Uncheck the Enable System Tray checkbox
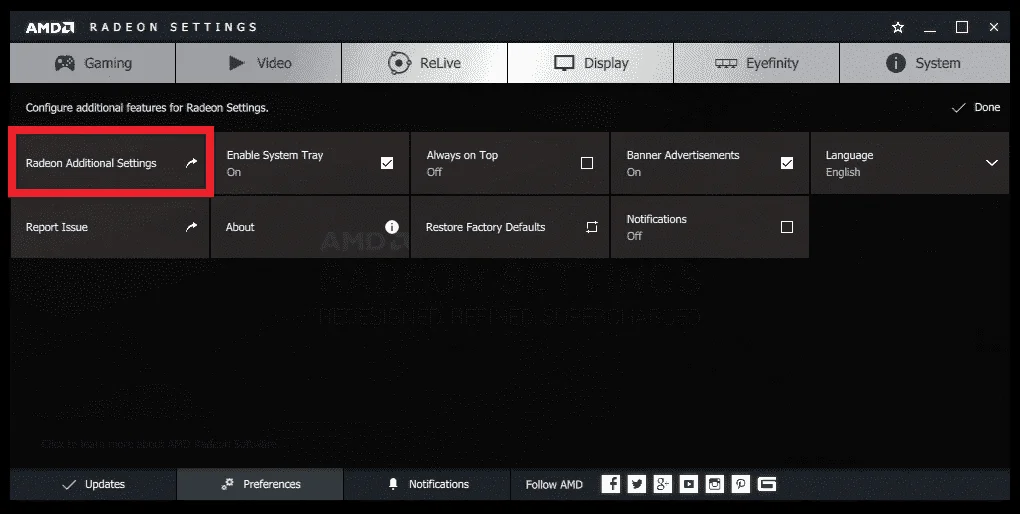The width and height of the screenshot is (1020, 514). click(387, 163)
